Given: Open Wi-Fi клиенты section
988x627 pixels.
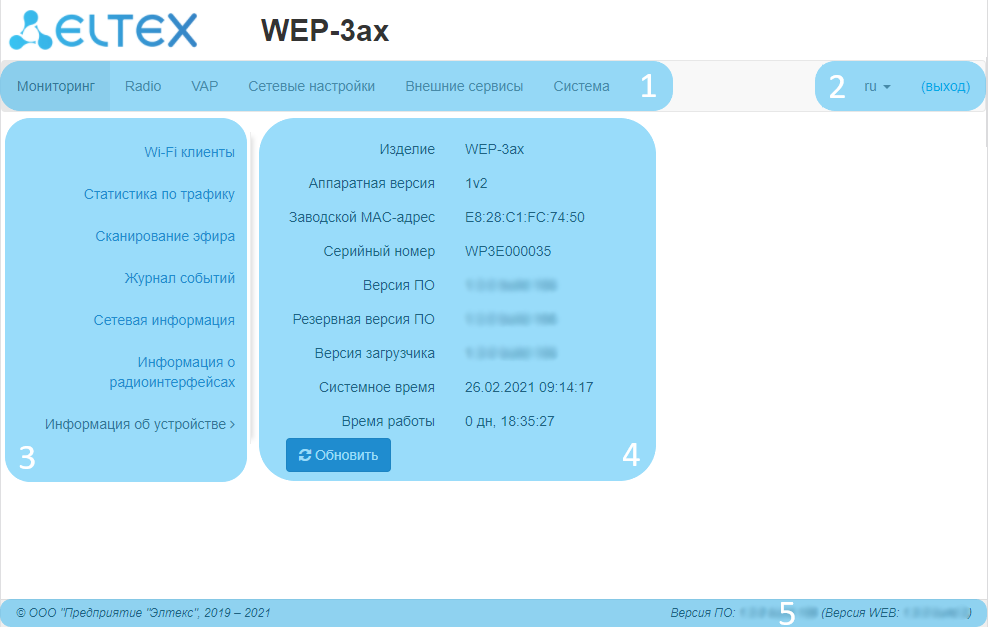Looking at the screenshot, I should pos(190,152).
